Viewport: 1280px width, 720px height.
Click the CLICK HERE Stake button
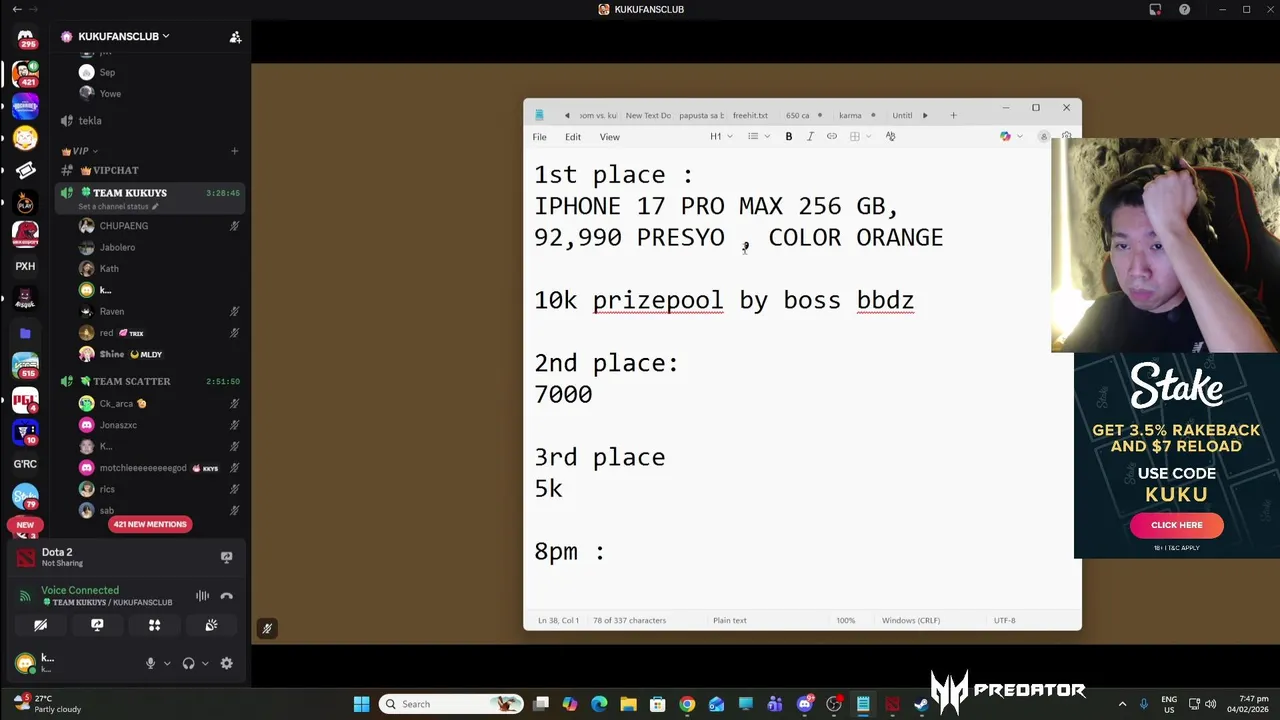click(1176, 525)
